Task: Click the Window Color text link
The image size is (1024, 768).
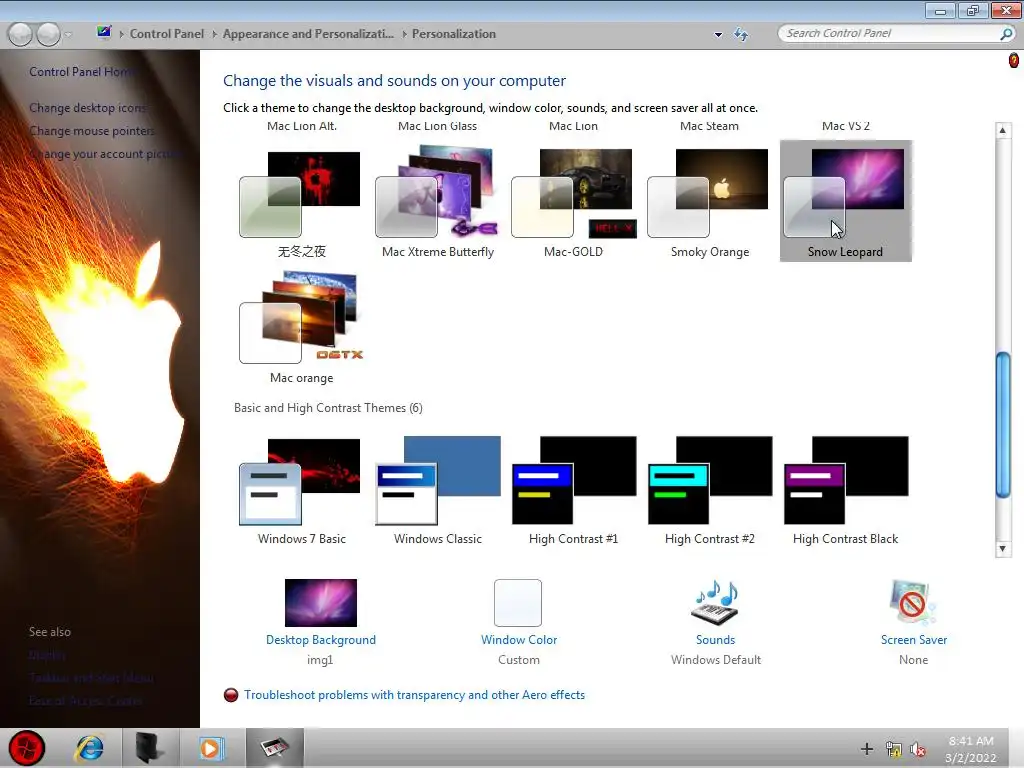Action: (519, 640)
